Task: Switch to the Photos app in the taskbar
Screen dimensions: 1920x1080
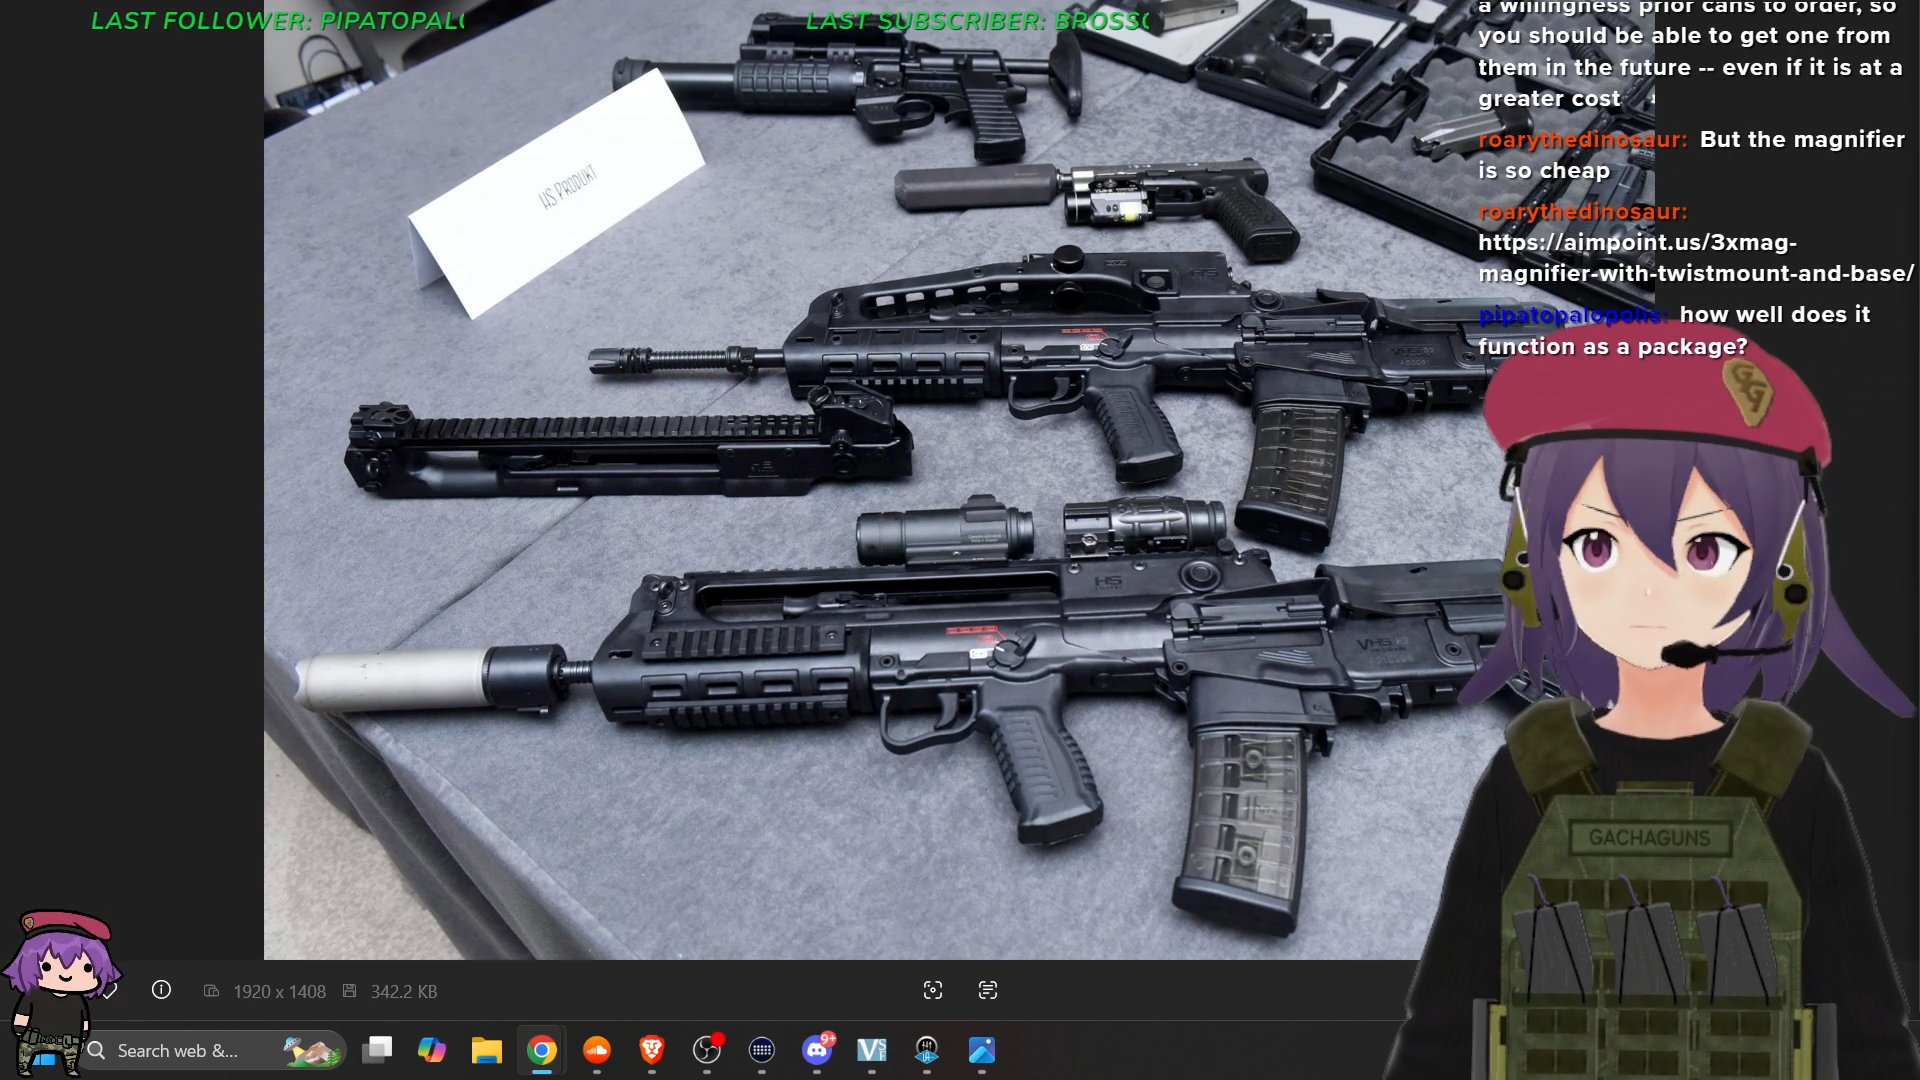Action: [x=982, y=1050]
